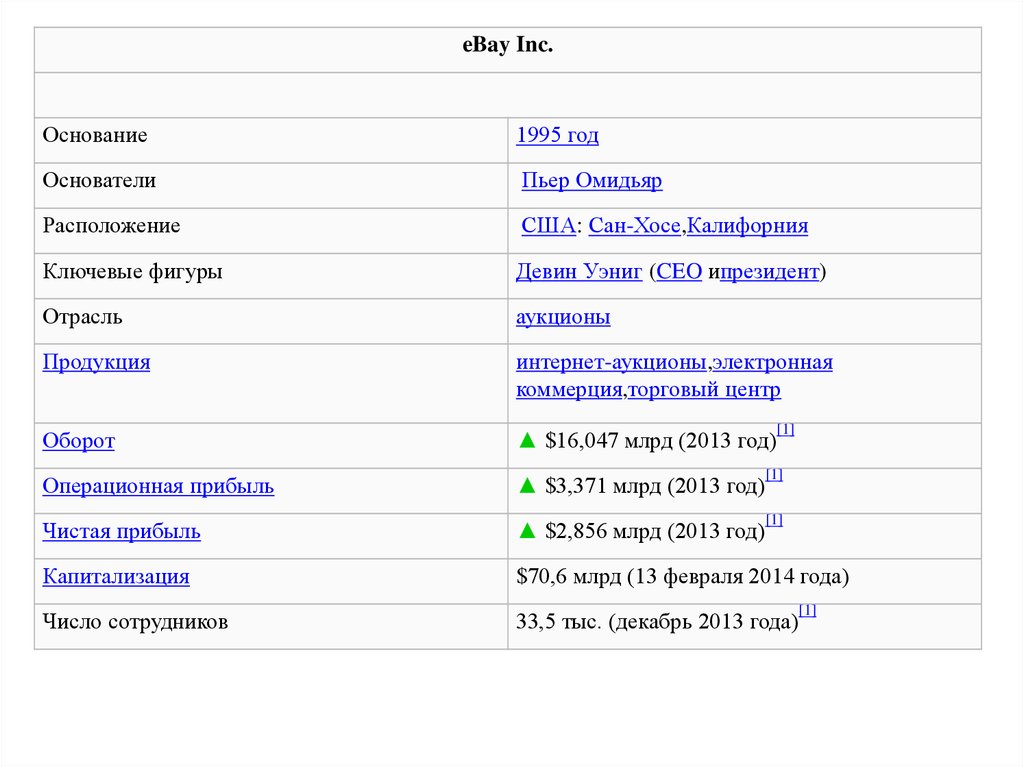Click the Основатели row label
The image size is (1024, 767).
pyautogui.click(x=99, y=180)
